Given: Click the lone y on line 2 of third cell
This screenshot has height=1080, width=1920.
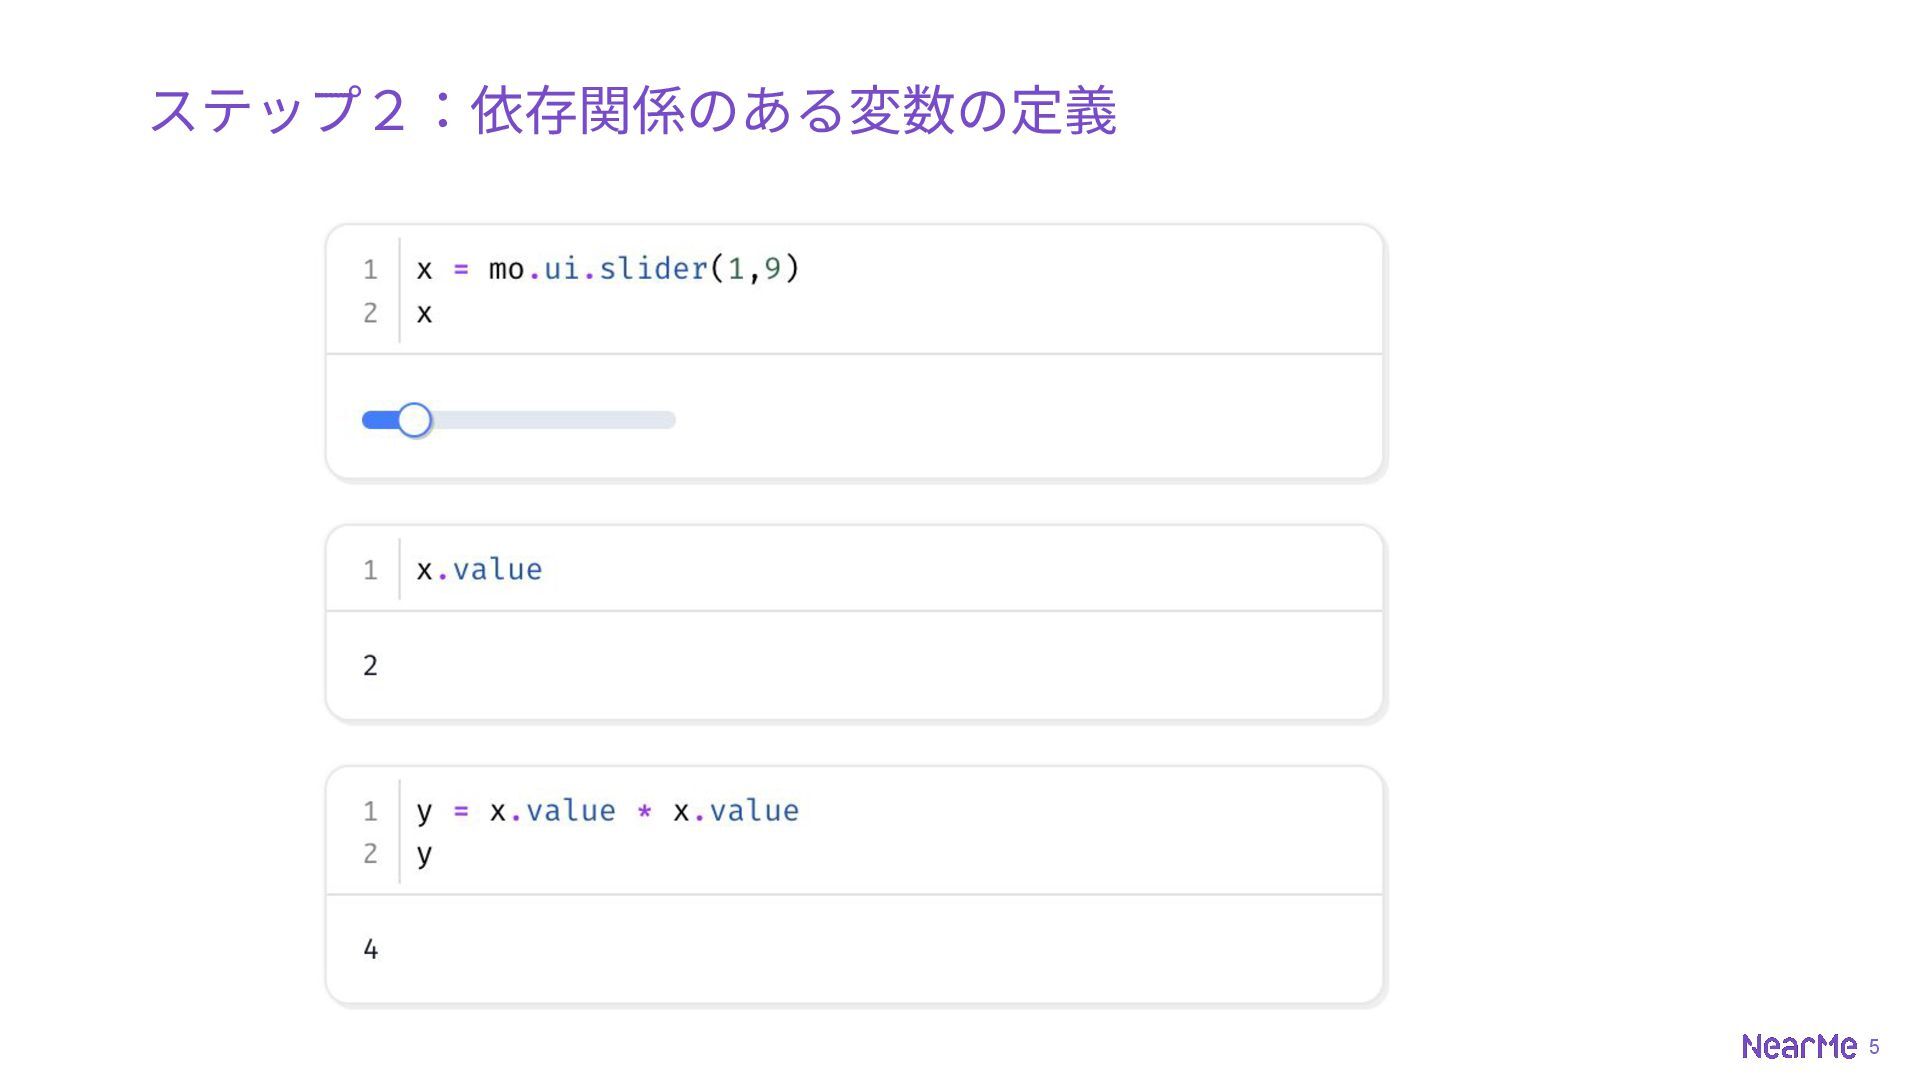Looking at the screenshot, I should (424, 855).
